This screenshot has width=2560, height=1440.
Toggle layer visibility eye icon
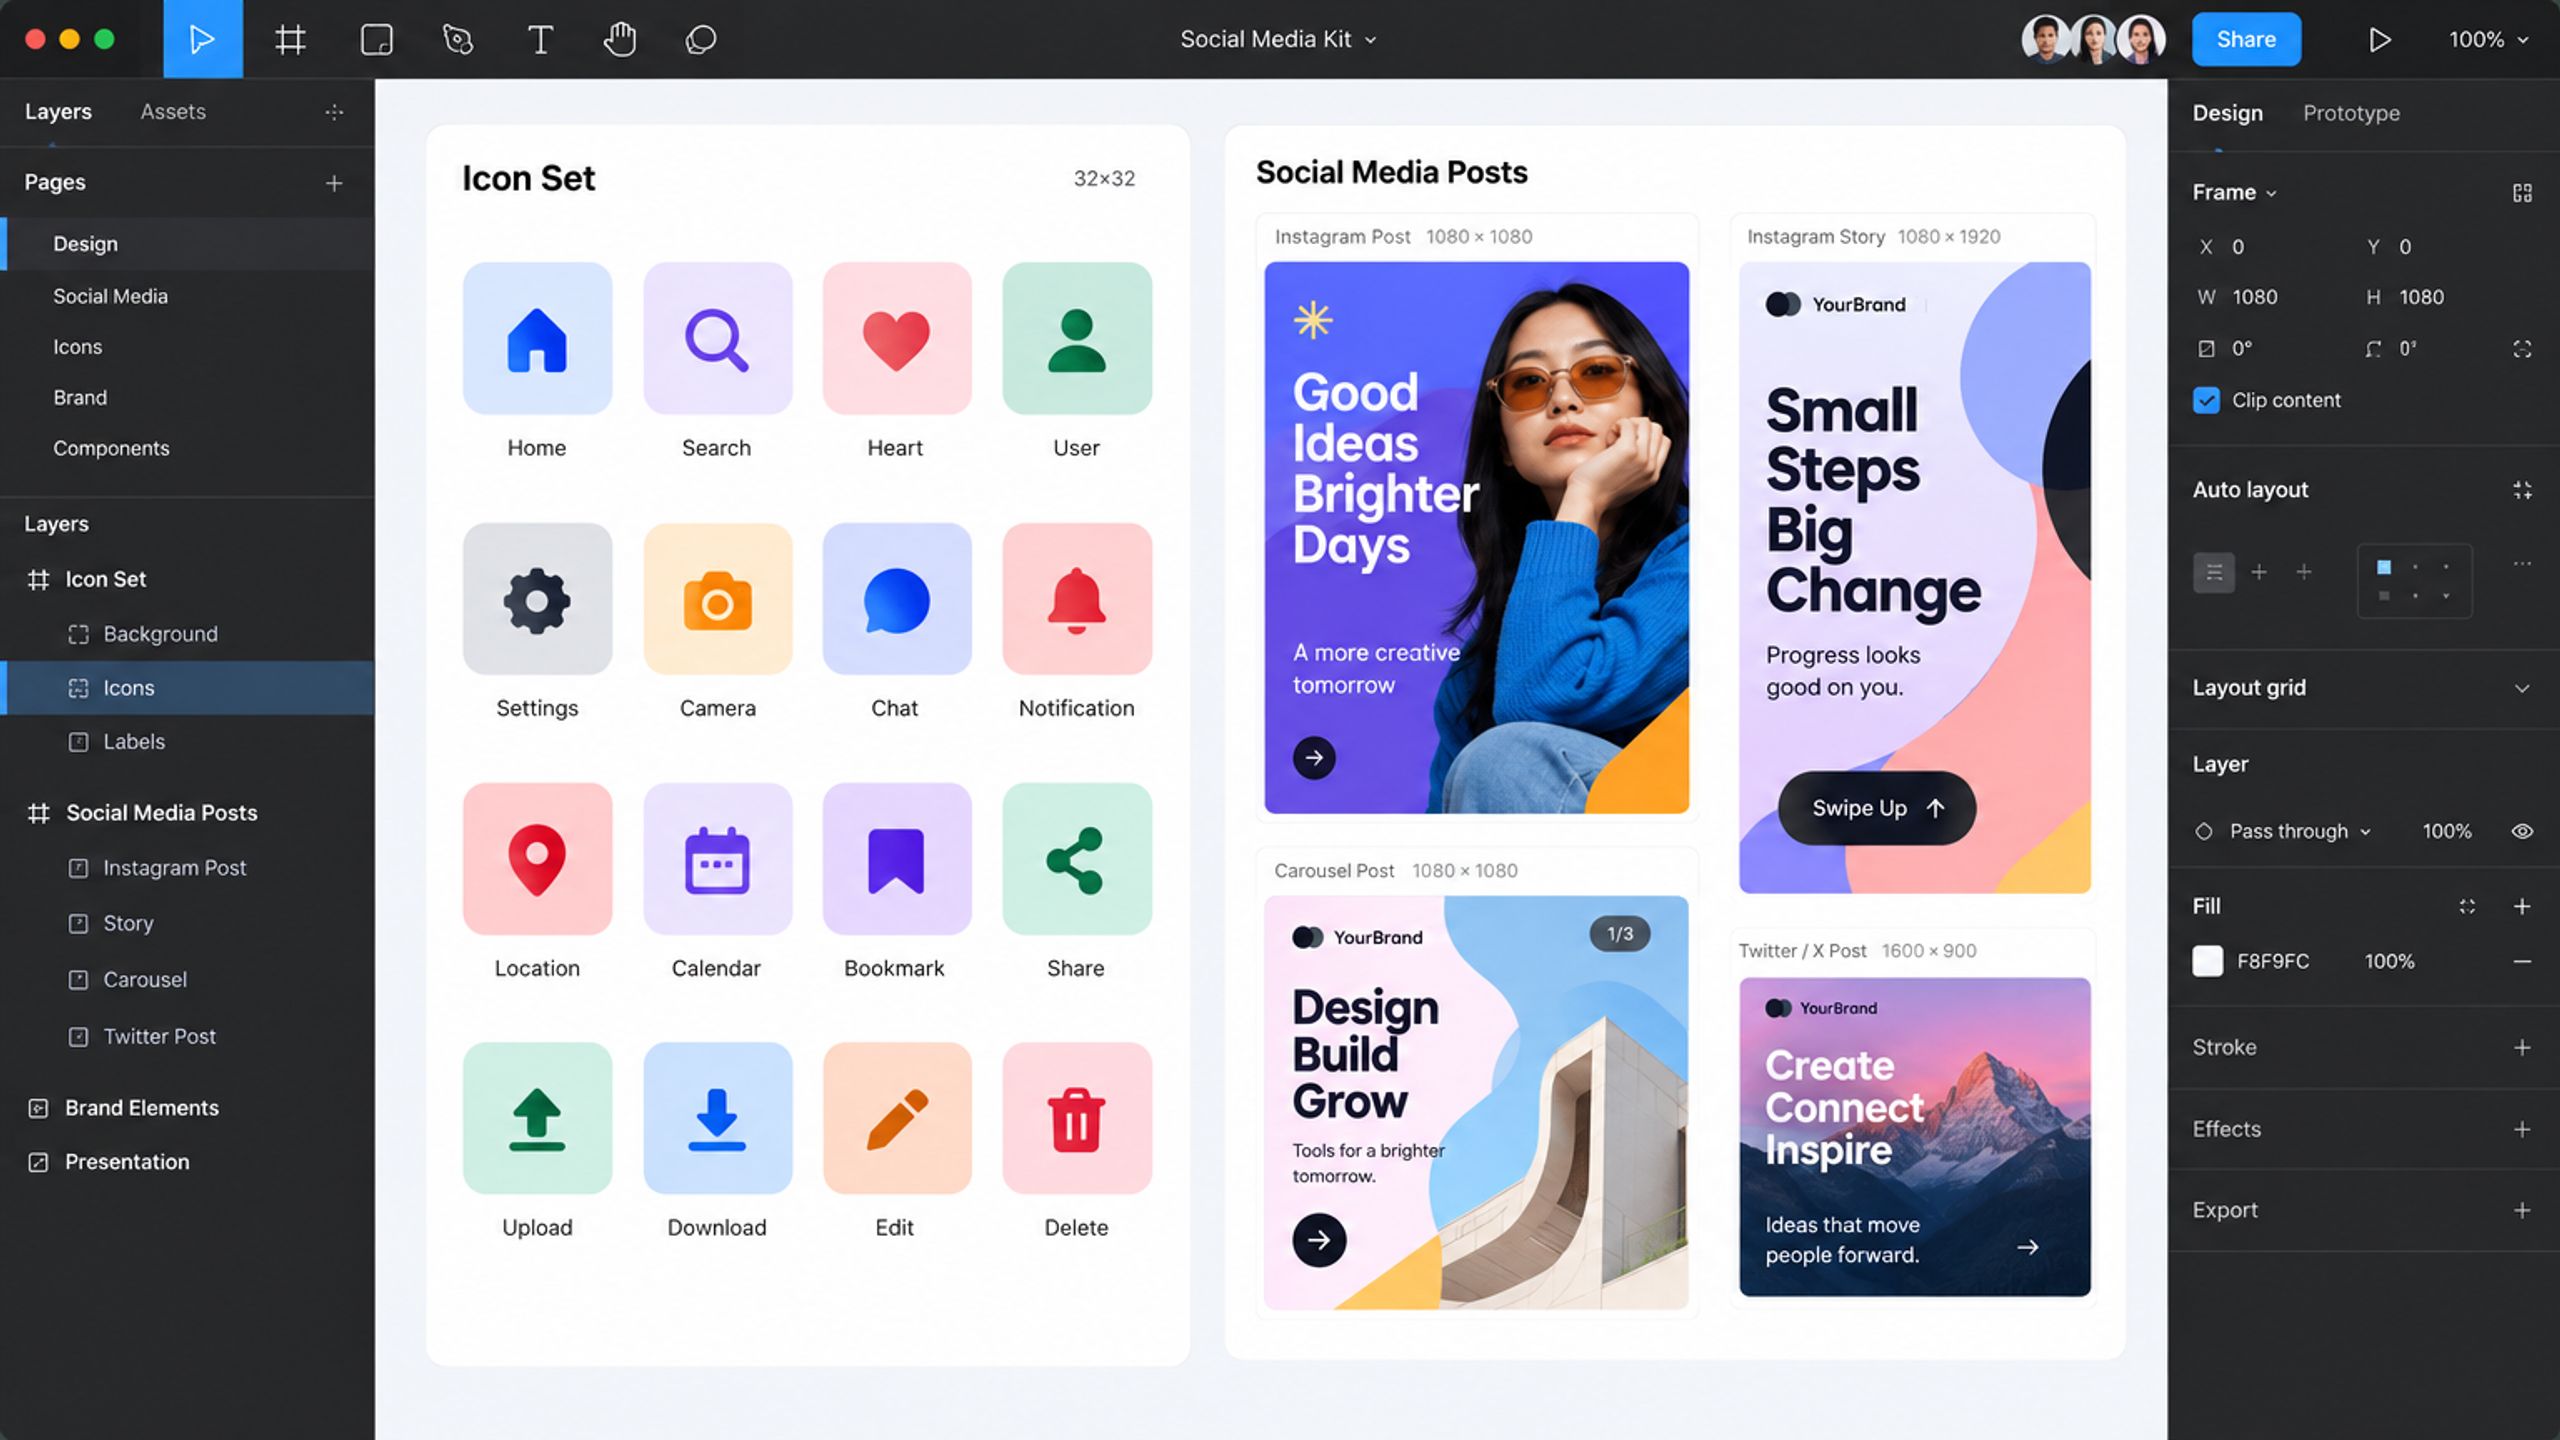click(2522, 832)
